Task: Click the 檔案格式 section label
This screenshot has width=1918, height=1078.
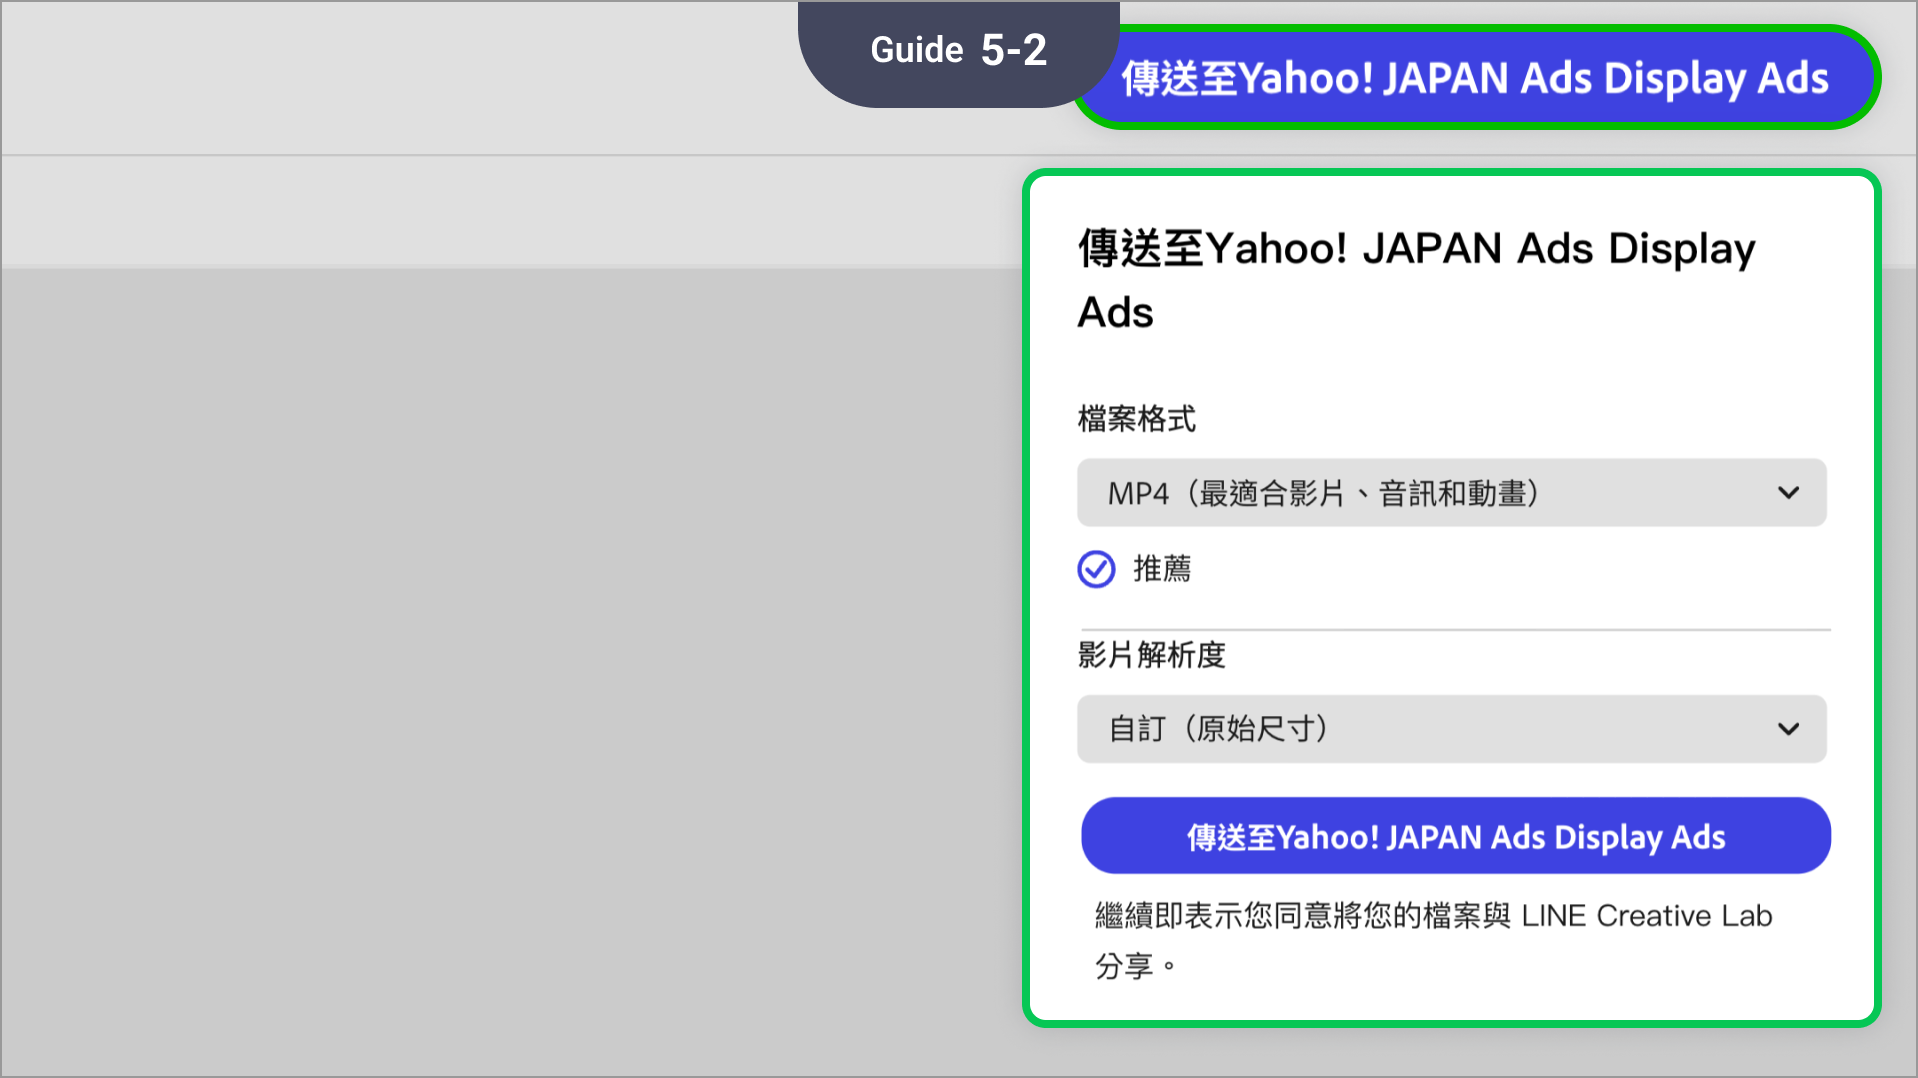Action: (x=1136, y=419)
